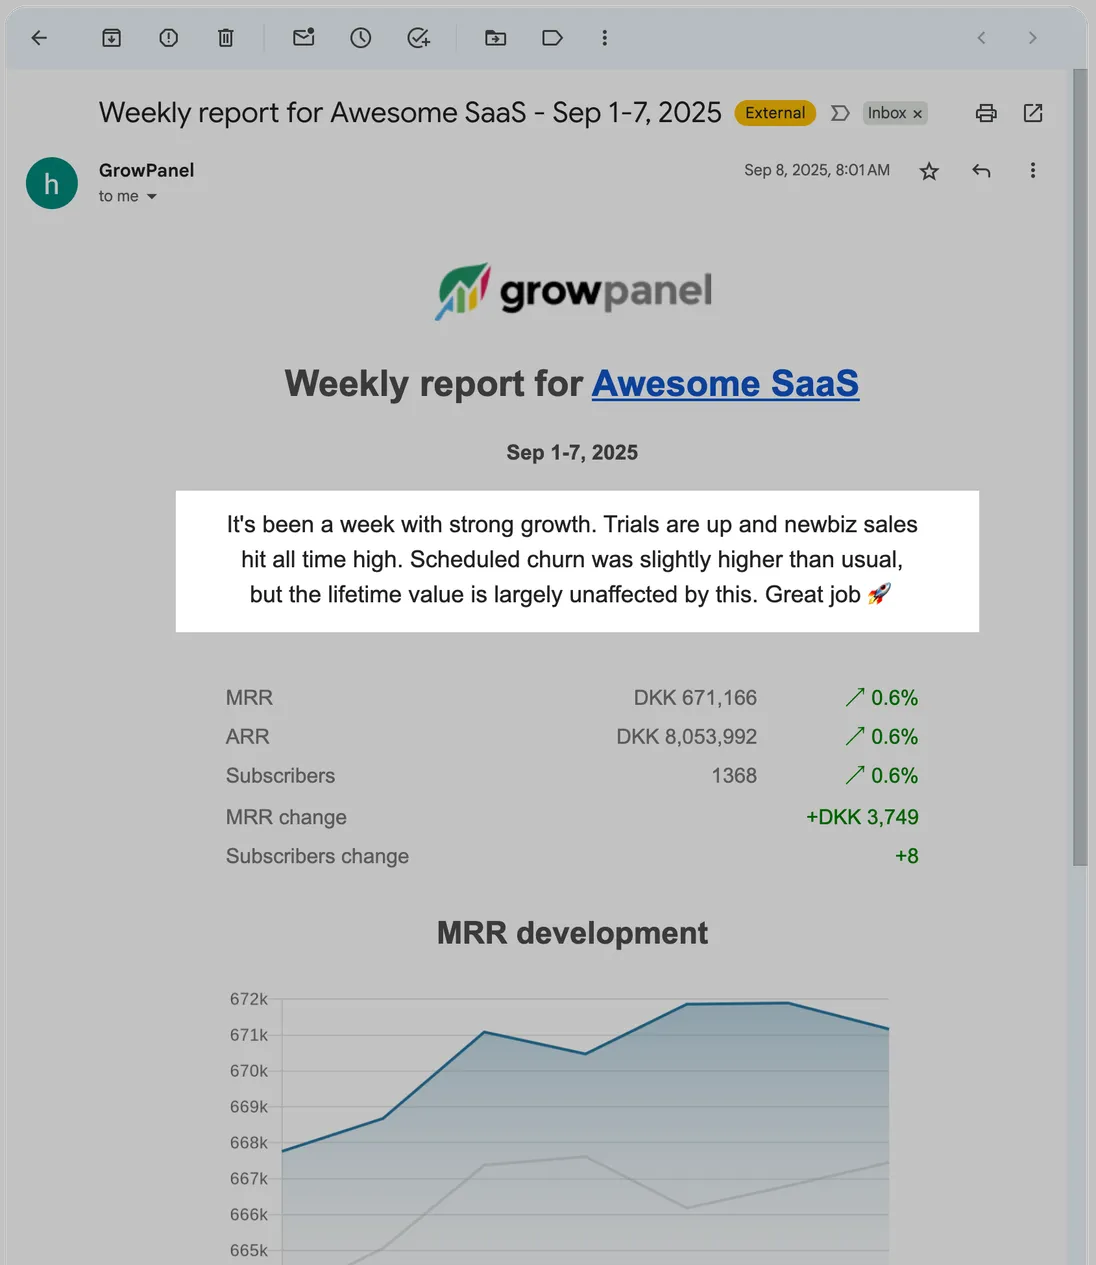Open the toolbar's three-dot More menu
1096x1265 pixels.
604,38
